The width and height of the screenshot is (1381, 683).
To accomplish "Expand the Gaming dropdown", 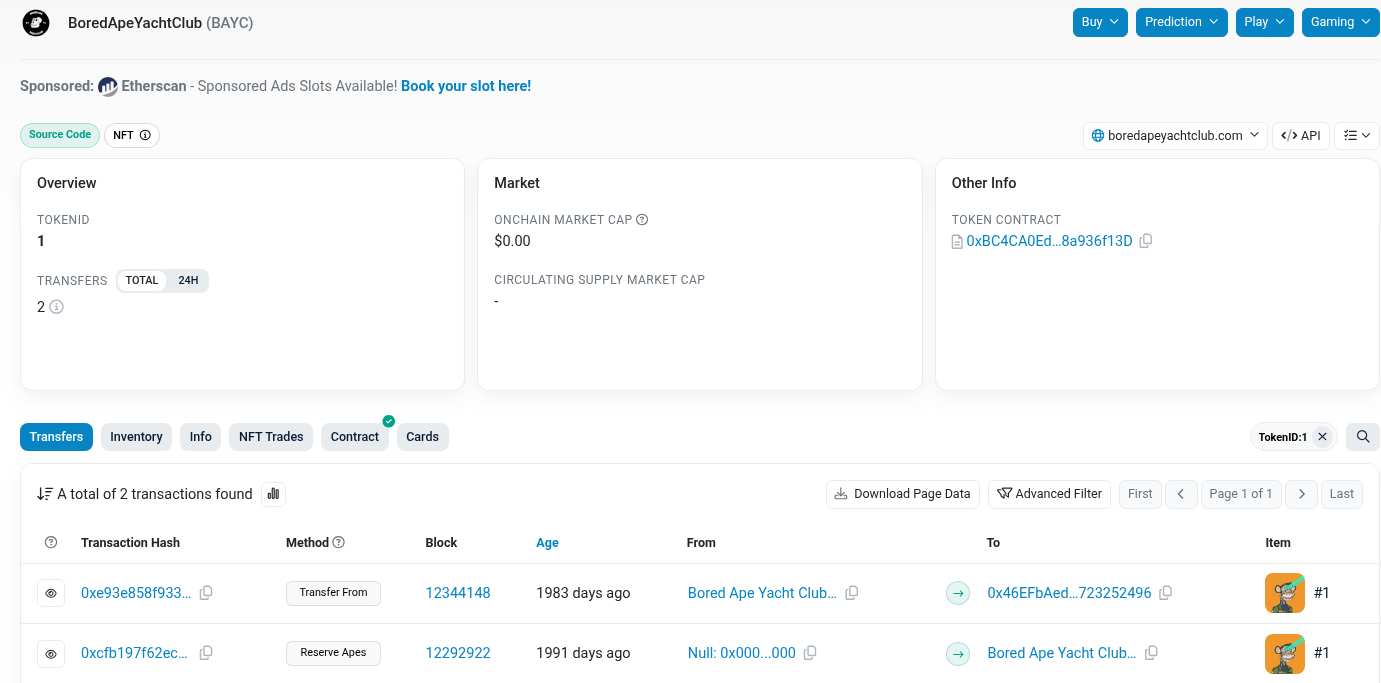I will coord(1341,22).
